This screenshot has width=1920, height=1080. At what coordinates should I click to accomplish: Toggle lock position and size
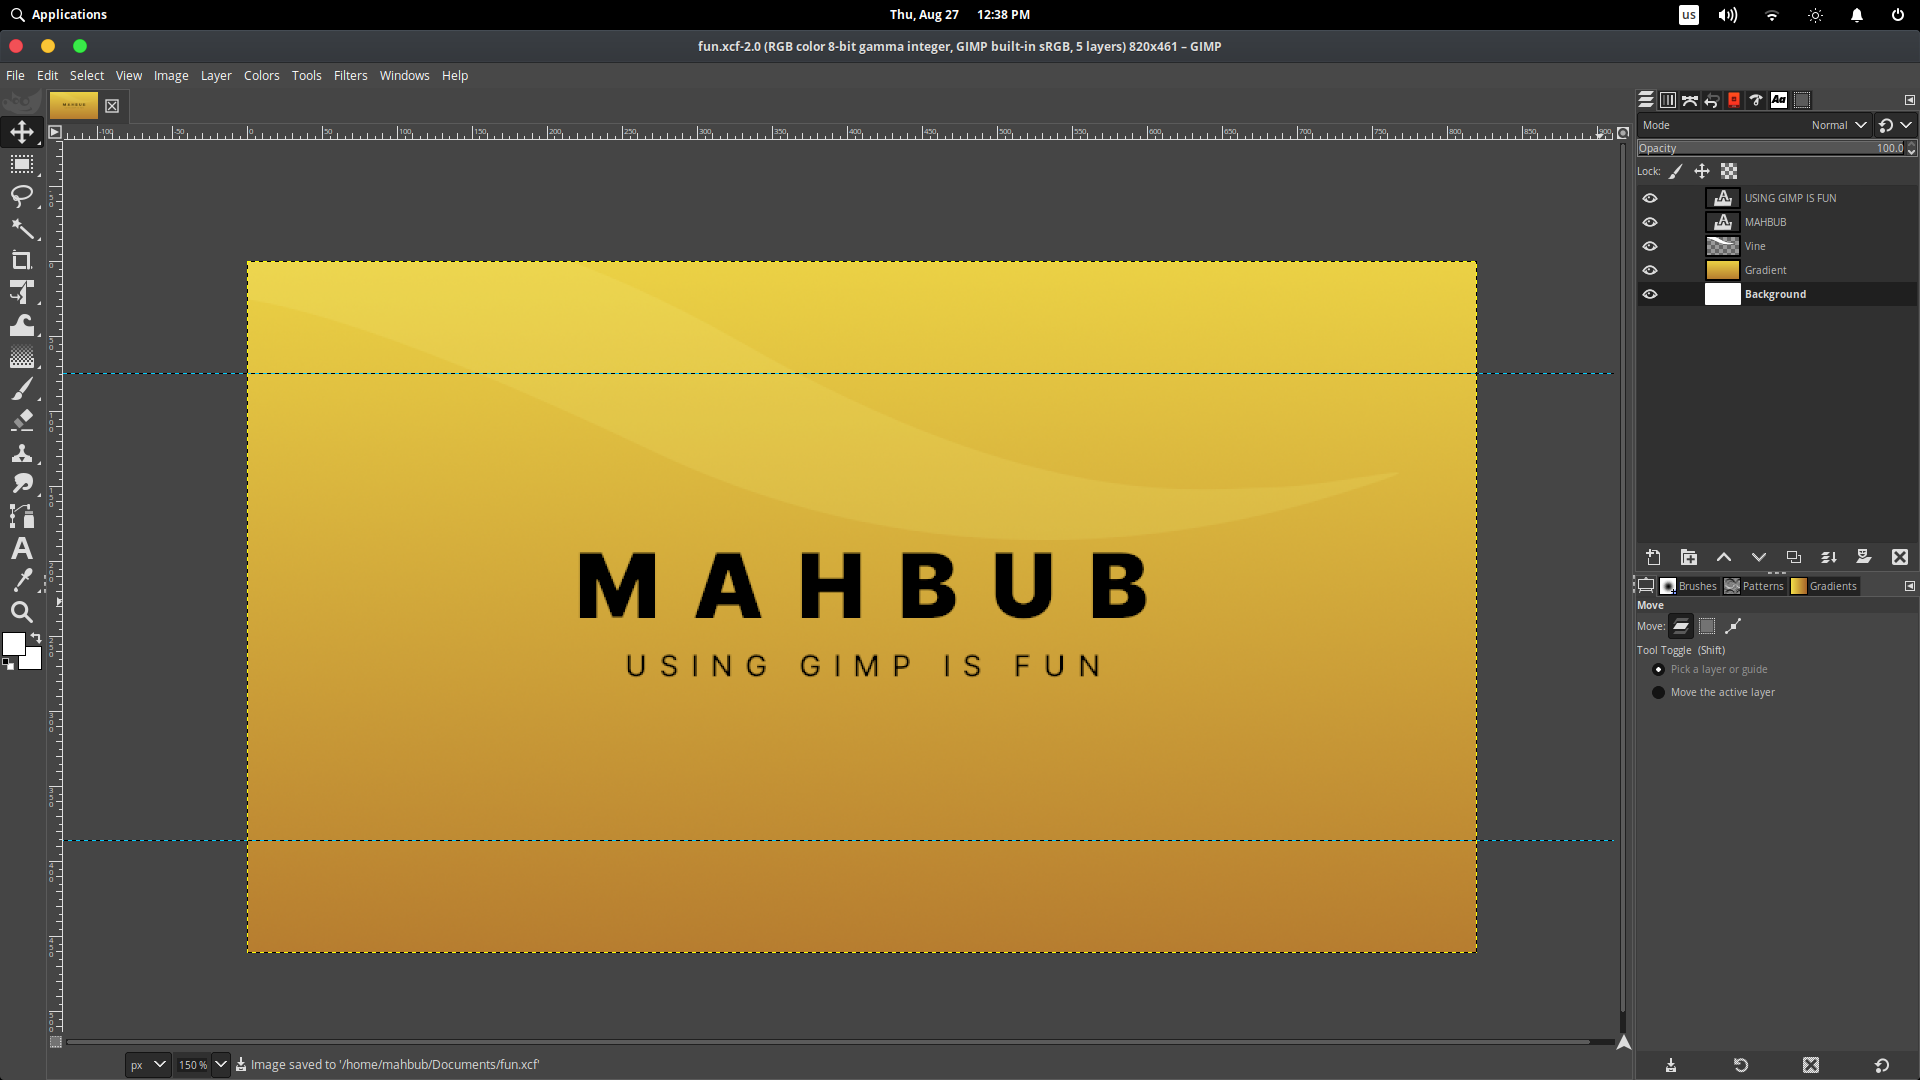coord(1702,171)
